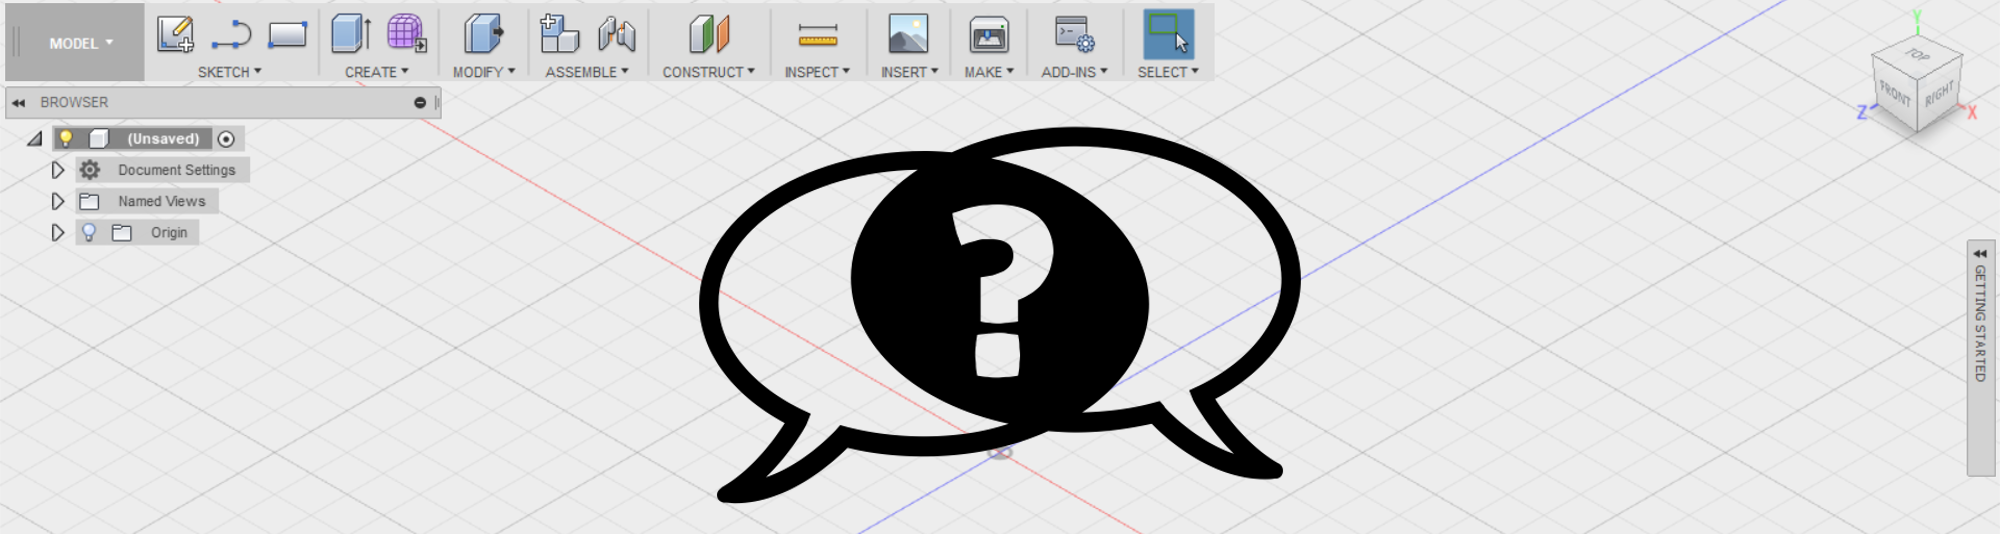Select the Document Settings label

(x=177, y=170)
